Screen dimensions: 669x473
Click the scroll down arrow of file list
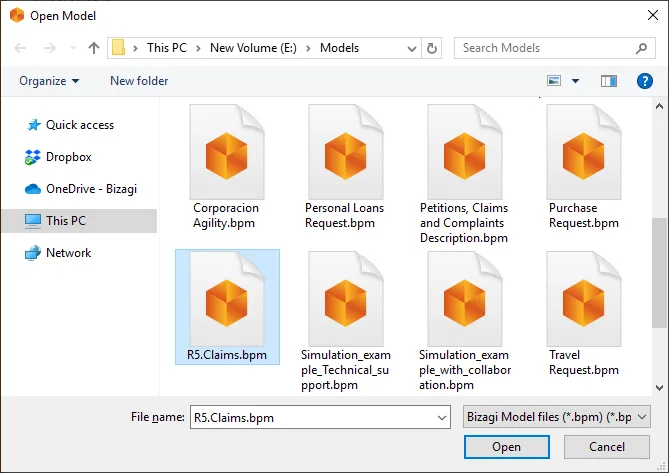[659, 388]
